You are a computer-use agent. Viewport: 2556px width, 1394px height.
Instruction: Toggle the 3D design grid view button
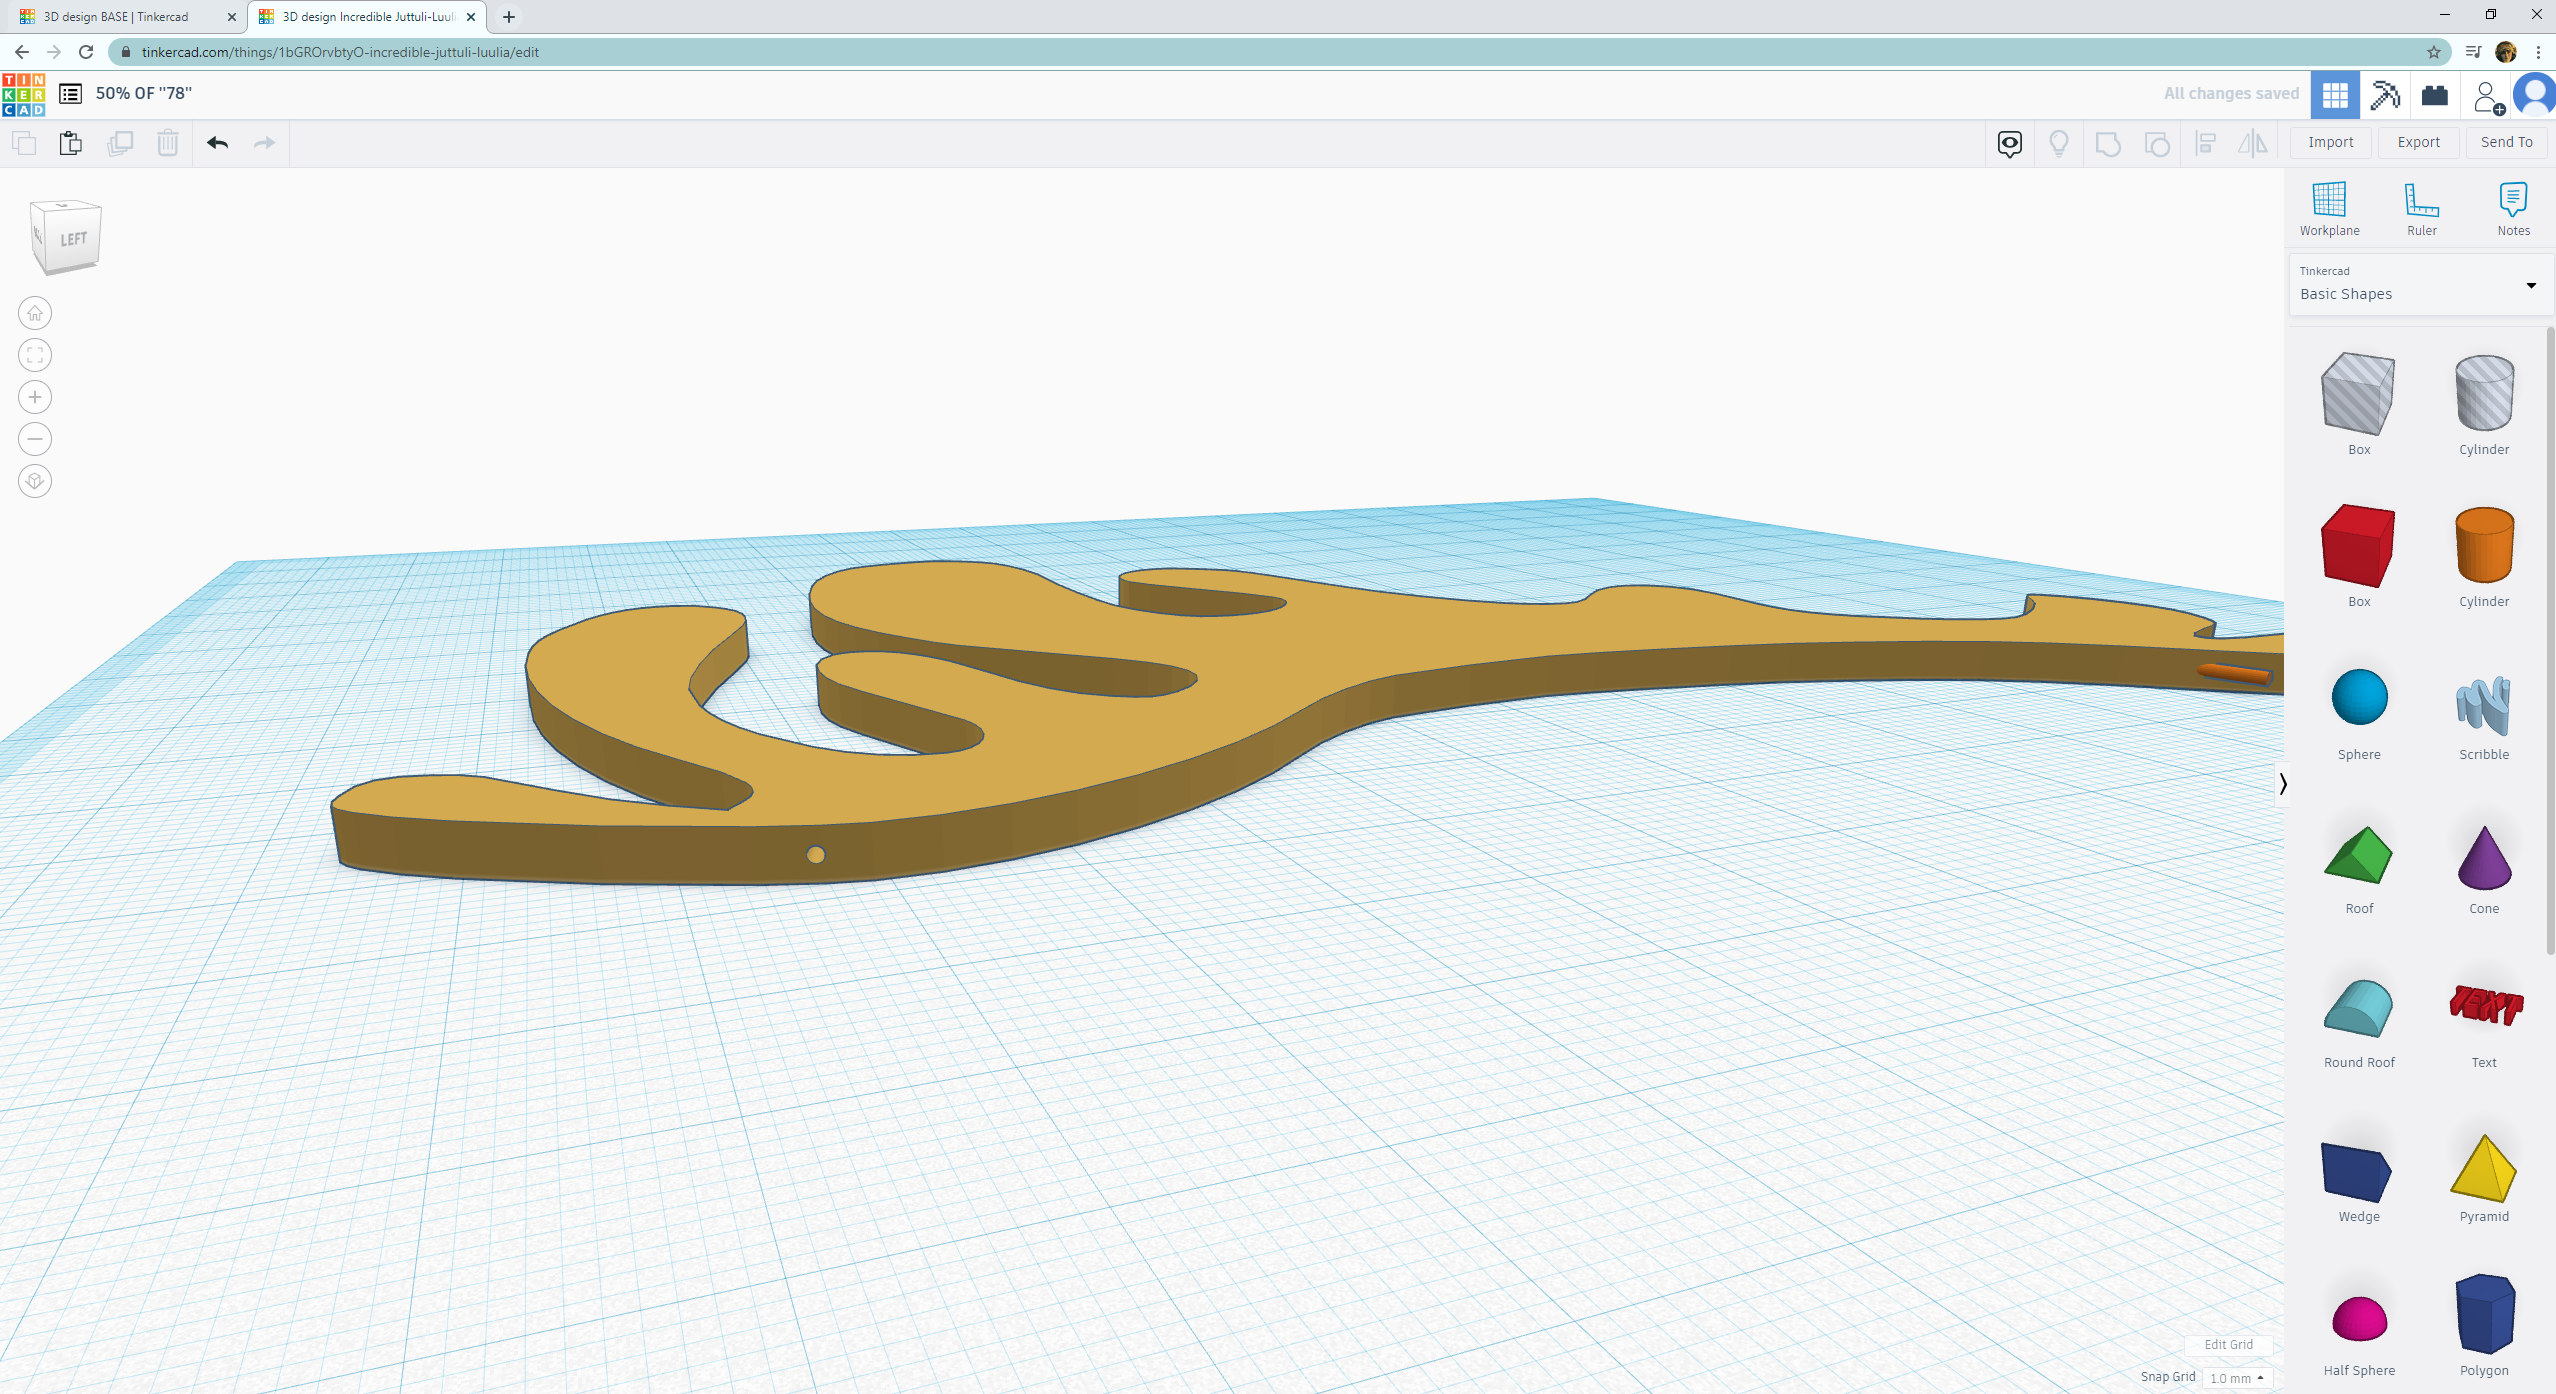(x=2335, y=95)
